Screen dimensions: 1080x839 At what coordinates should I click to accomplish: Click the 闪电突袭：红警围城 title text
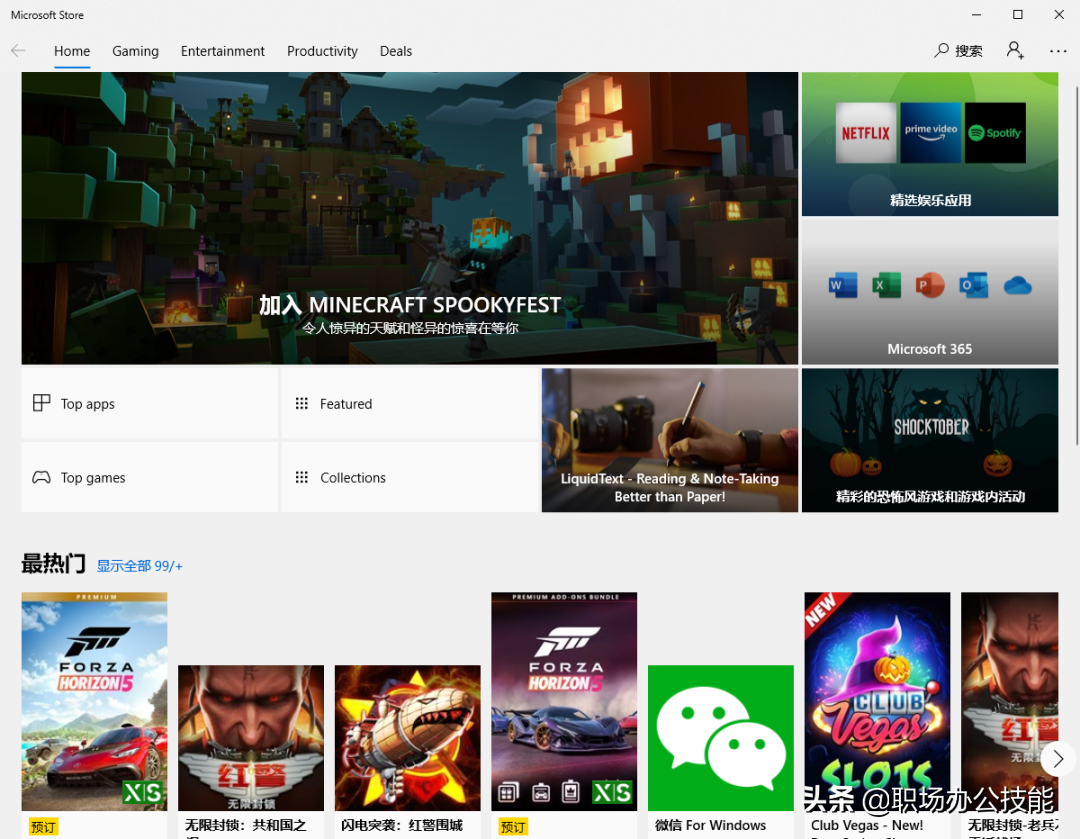402,825
